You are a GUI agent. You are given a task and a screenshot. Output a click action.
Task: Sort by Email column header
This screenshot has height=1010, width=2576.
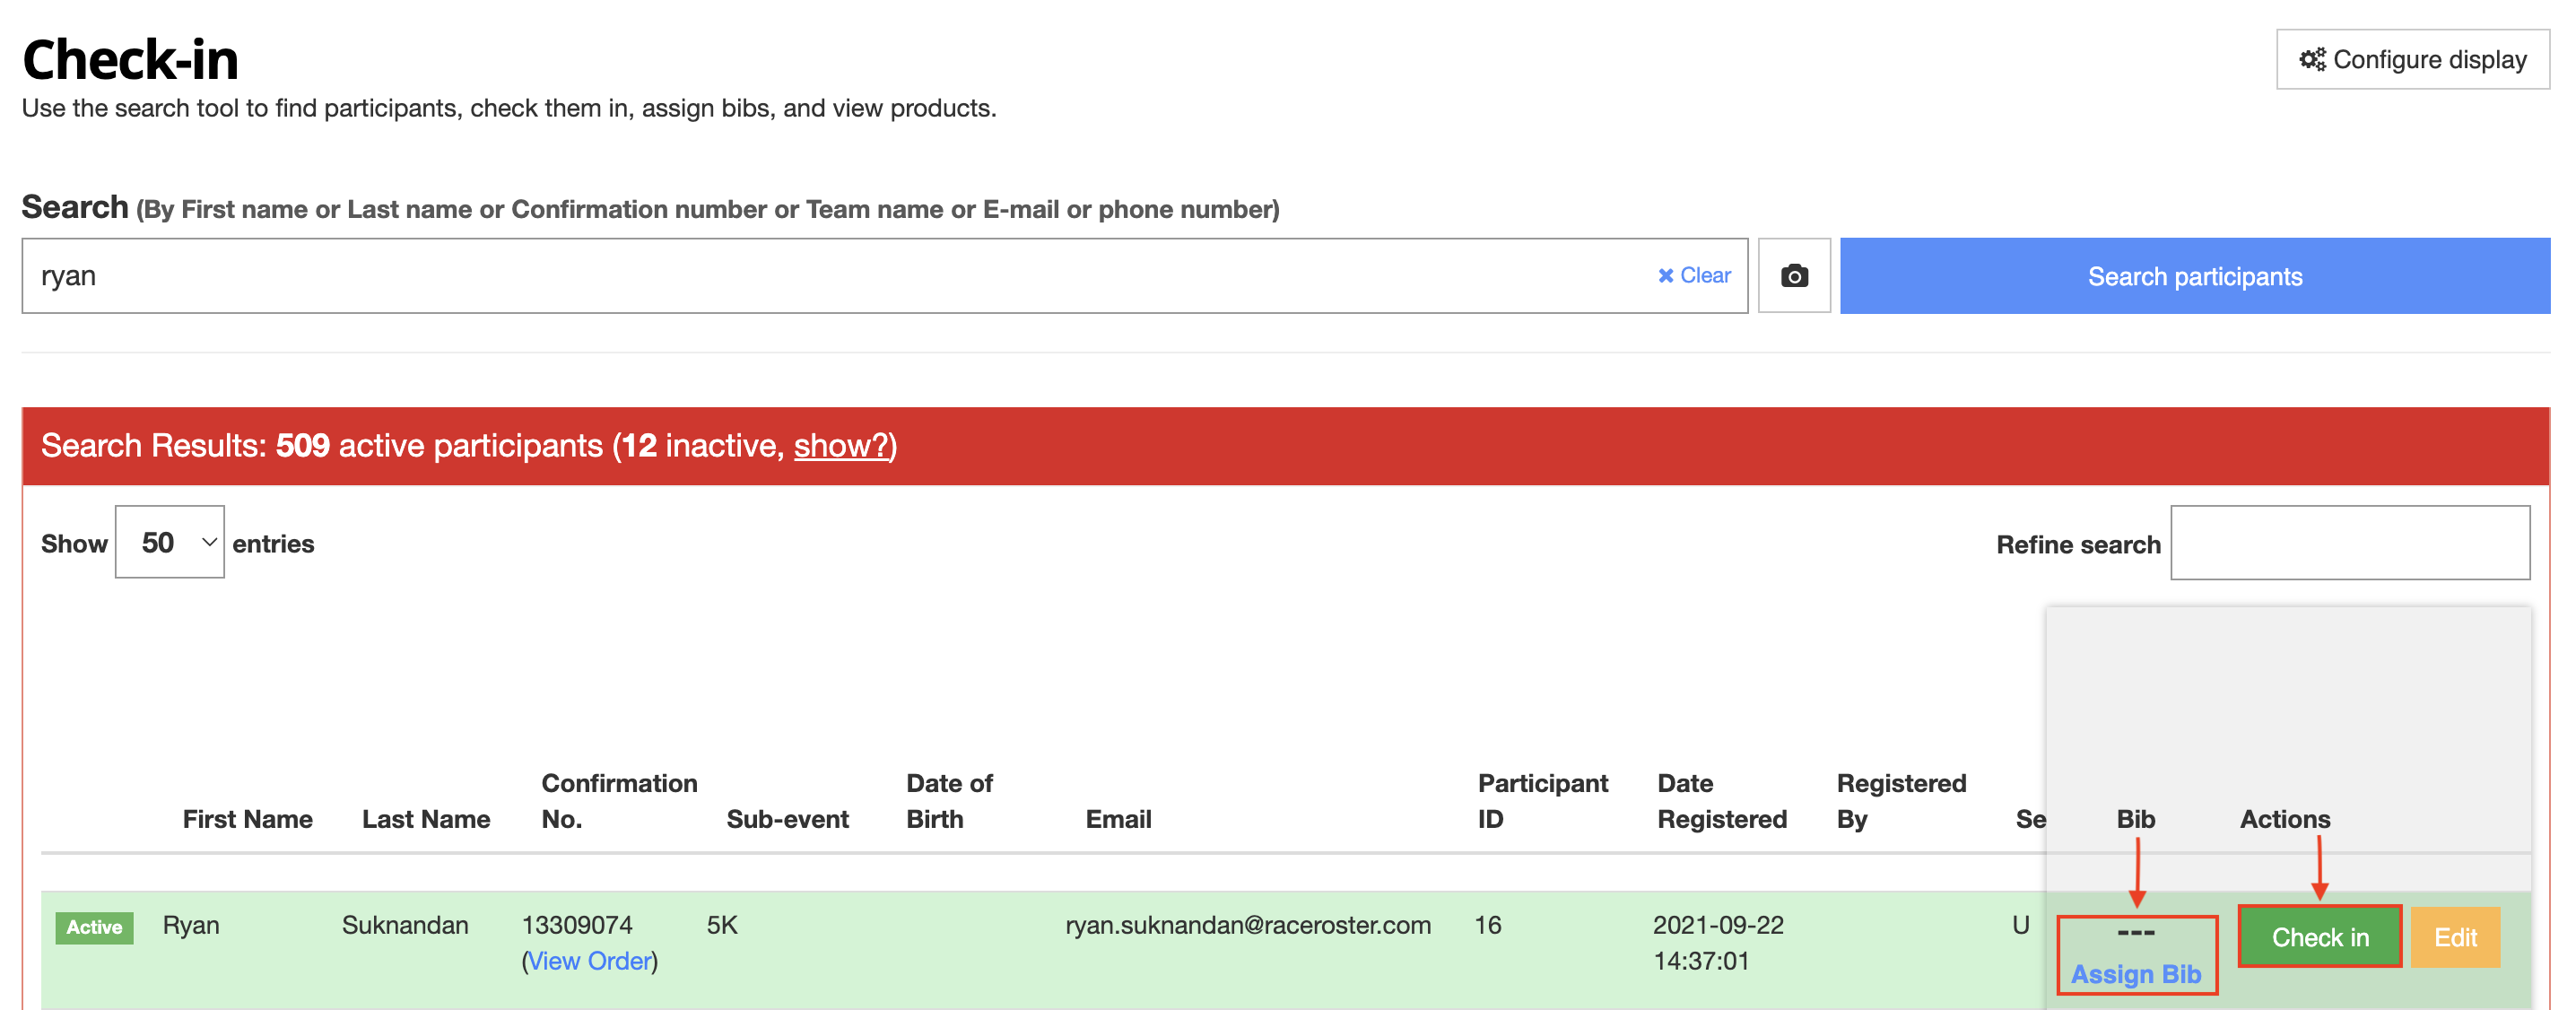[1118, 819]
